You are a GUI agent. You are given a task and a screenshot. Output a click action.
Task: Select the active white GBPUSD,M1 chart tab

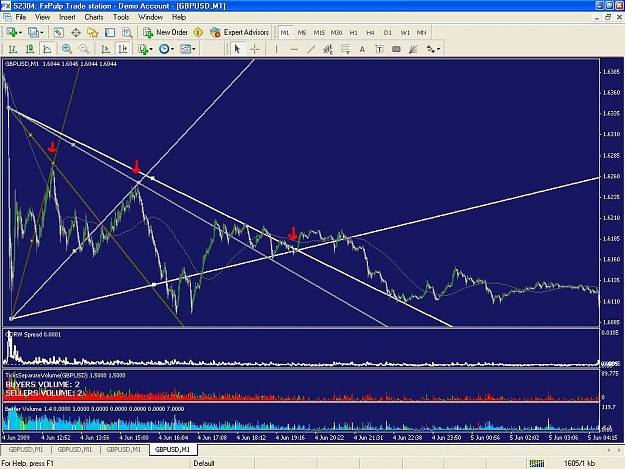[x=173, y=449]
